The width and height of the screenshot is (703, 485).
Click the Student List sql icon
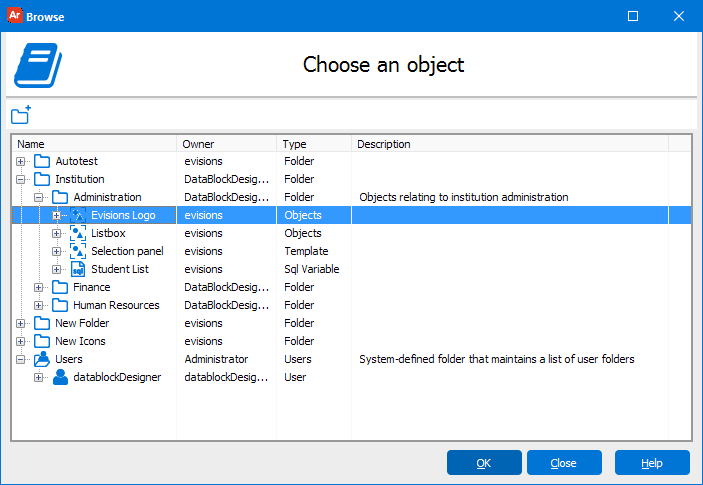pos(78,269)
